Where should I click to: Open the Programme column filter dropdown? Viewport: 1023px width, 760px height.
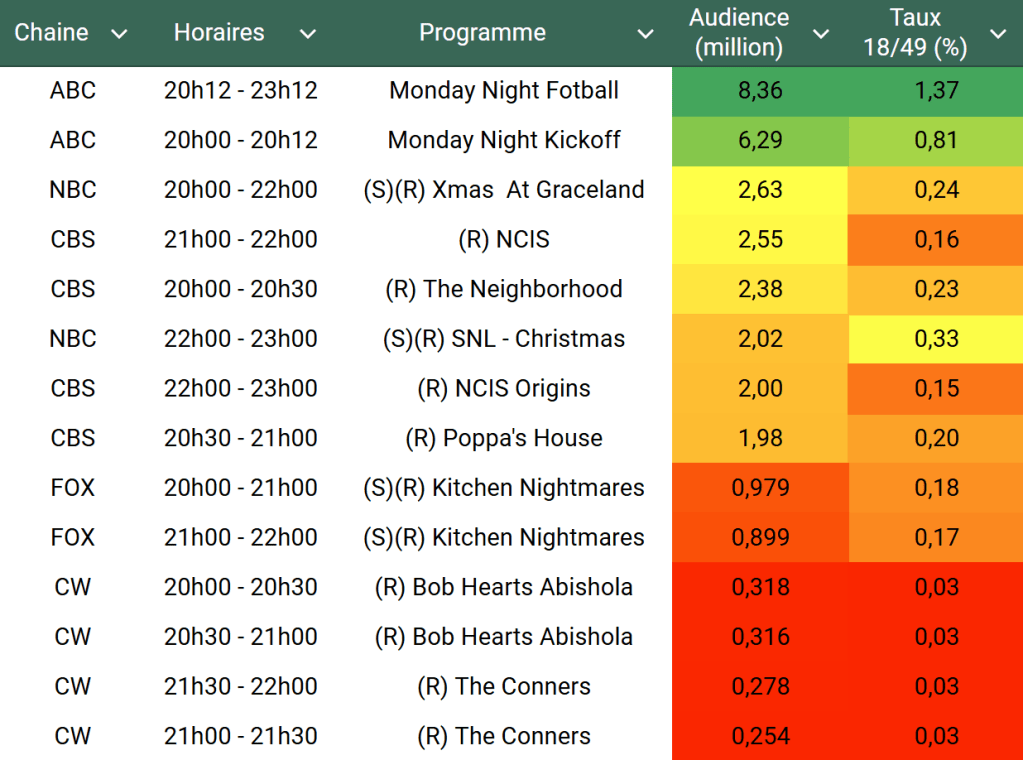(x=646, y=34)
